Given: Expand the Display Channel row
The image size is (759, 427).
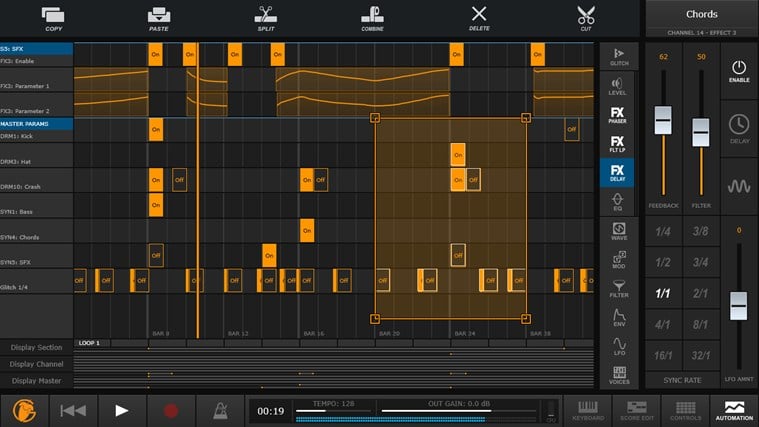Looking at the screenshot, I should [x=36, y=364].
